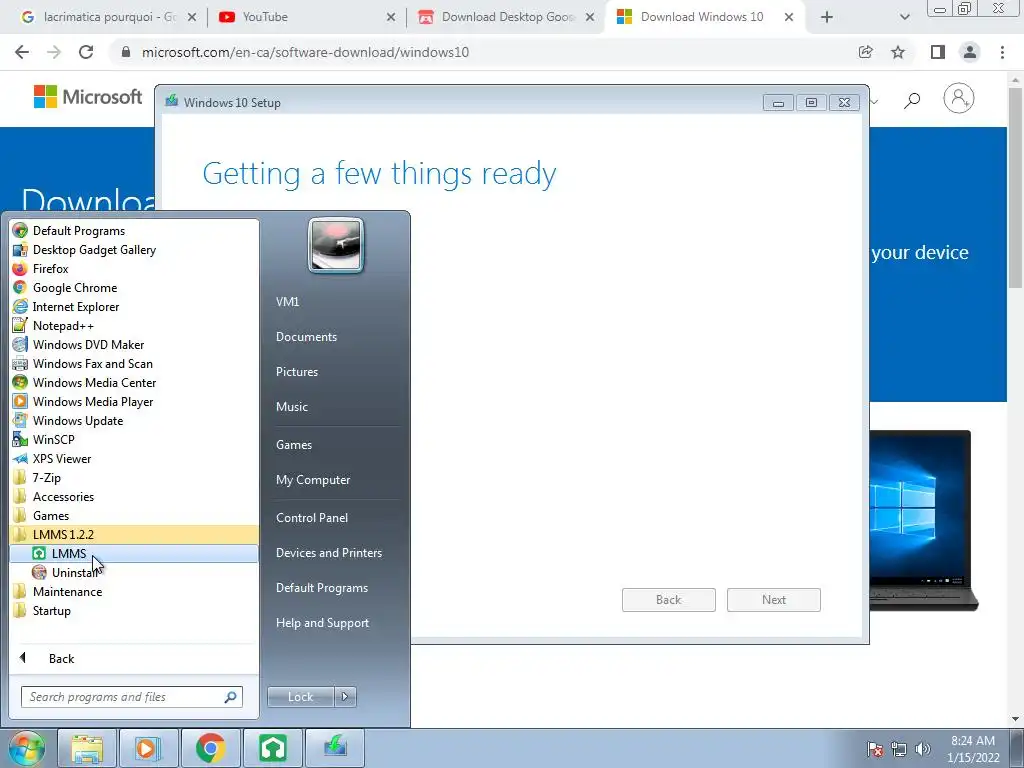1024x768 pixels.
Task: Click the share page icon in address bar
Action: coord(865,52)
